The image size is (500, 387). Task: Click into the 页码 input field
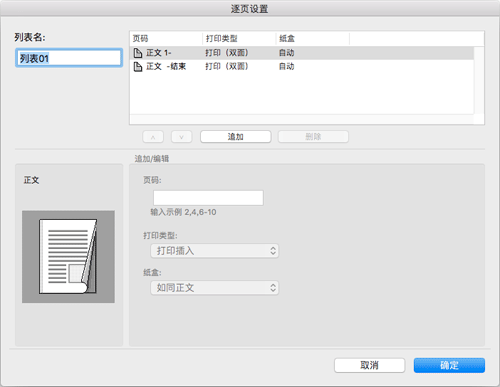pyautogui.click(x=208, y=198)
